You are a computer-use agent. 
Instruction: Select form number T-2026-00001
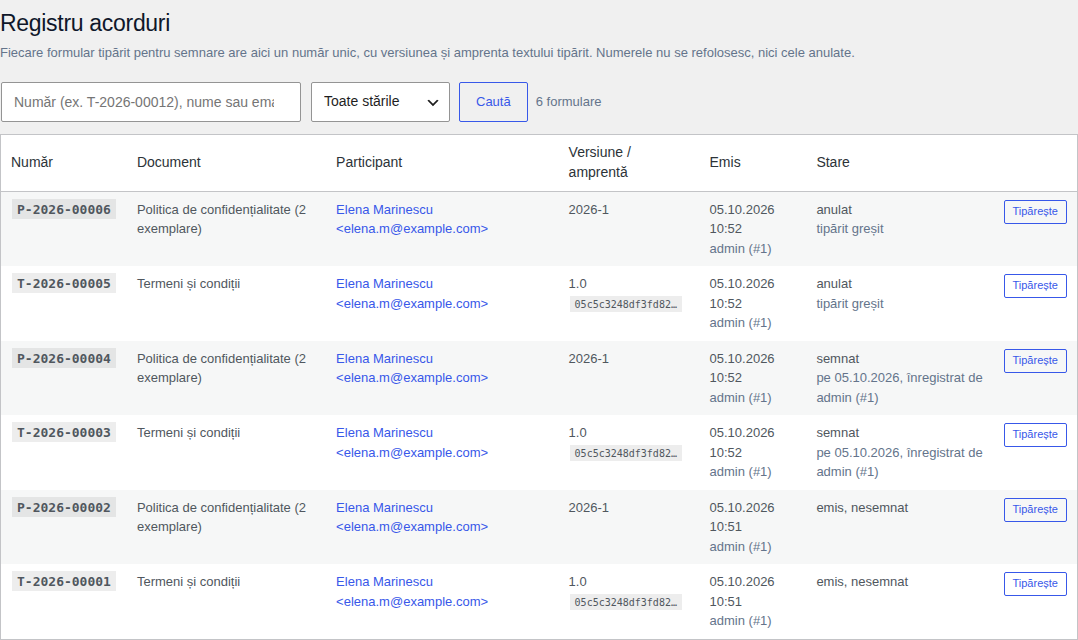pos(64,582)
